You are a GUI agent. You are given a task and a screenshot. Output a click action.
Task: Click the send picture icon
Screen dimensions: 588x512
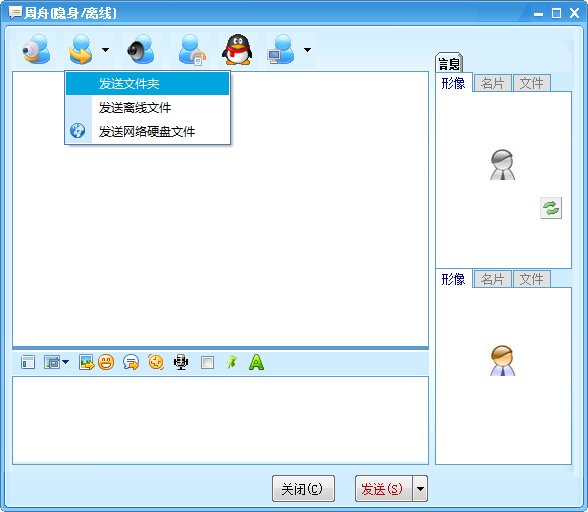(x=86, y=362)
